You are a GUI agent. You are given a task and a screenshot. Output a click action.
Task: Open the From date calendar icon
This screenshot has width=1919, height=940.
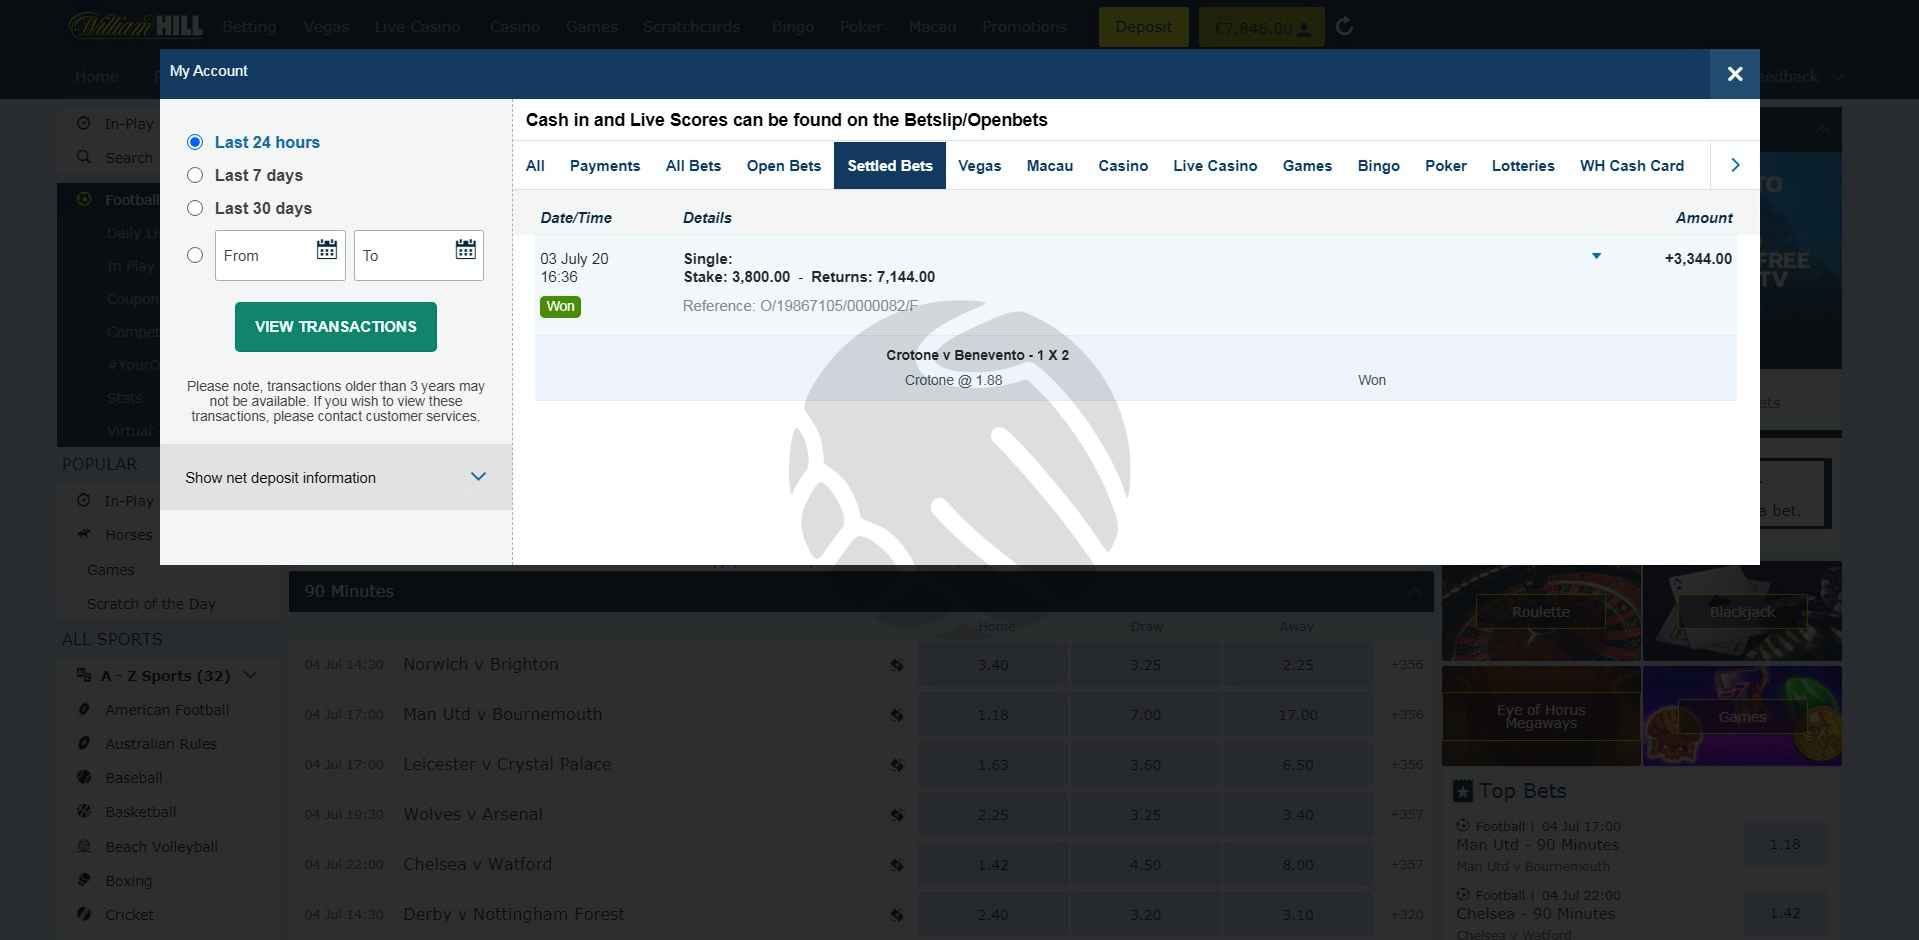coord(327,249)
